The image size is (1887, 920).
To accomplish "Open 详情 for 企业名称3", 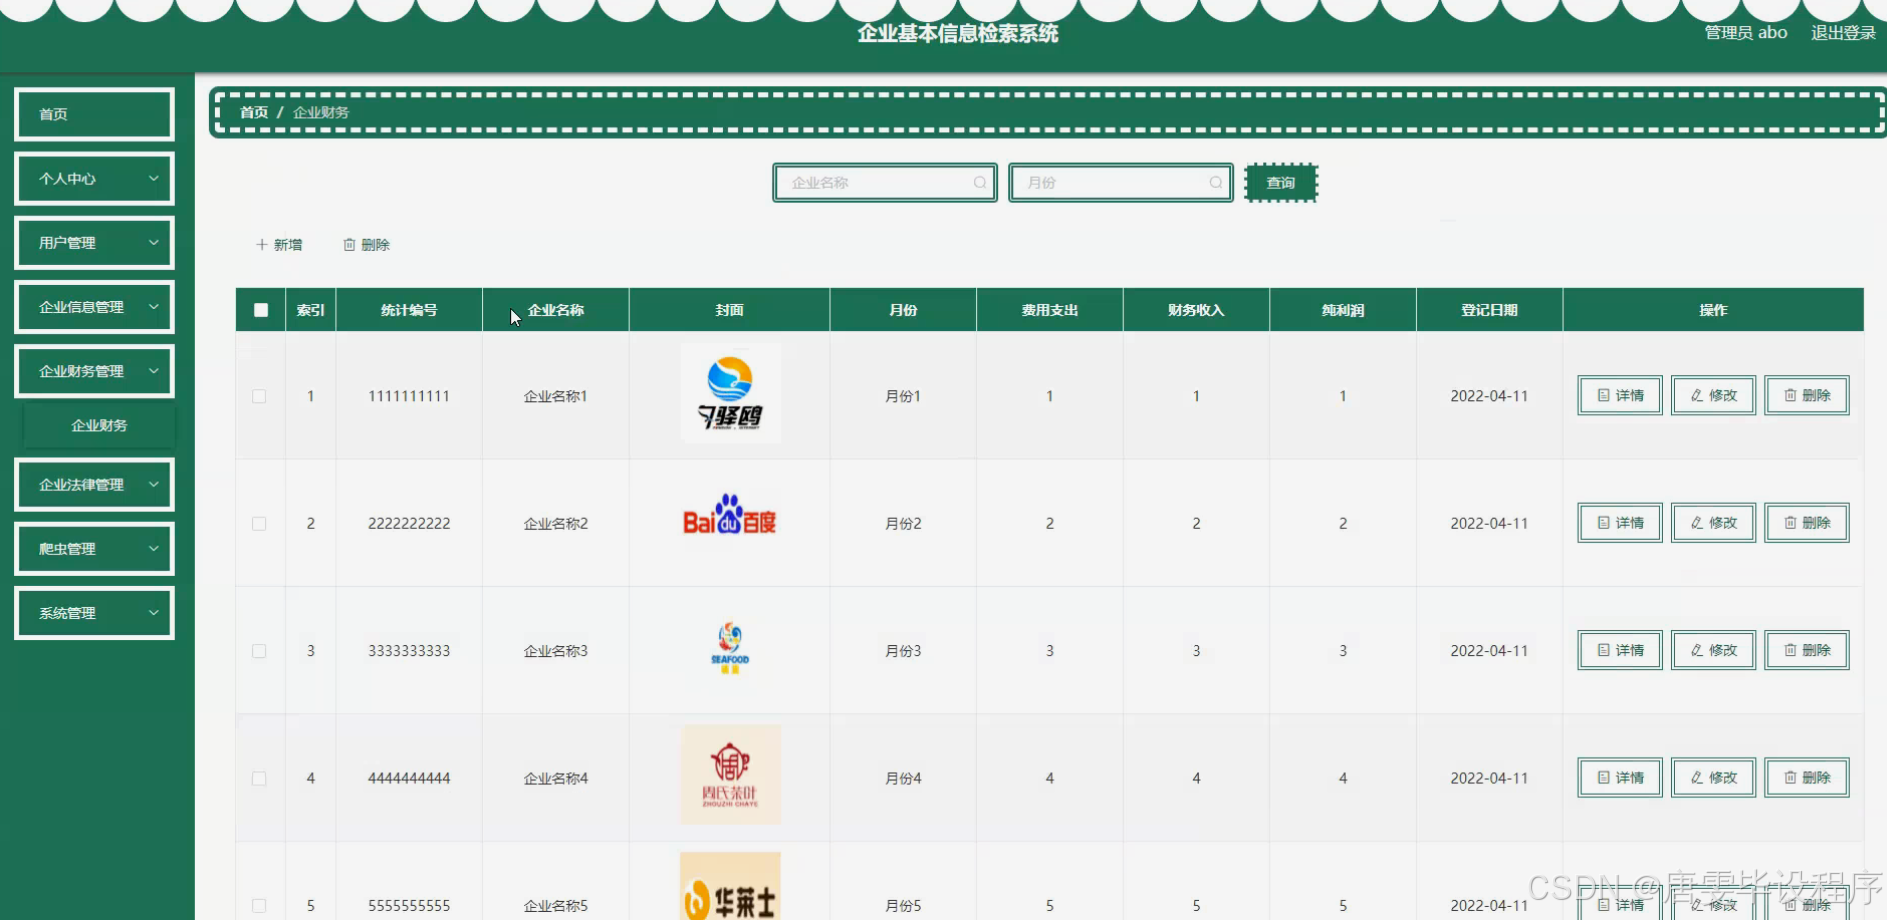I will point(1620,650).
